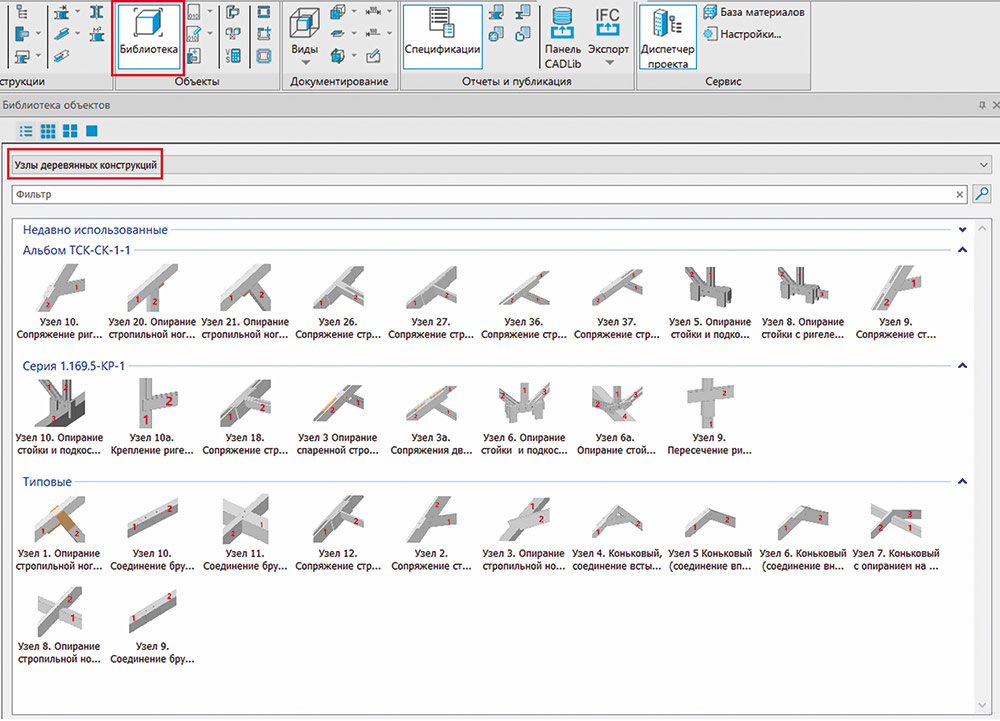Click the filter search magnifier icon

pos(982,194)
